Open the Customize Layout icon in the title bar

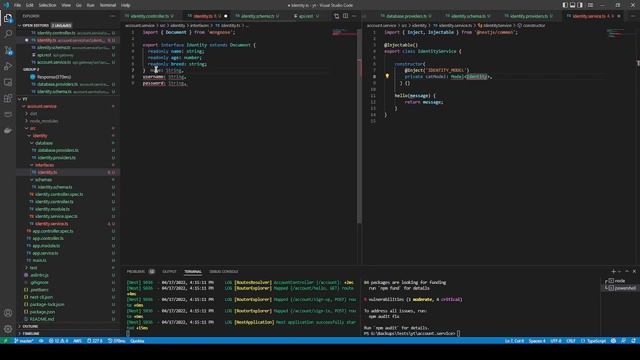pos(590,5)
